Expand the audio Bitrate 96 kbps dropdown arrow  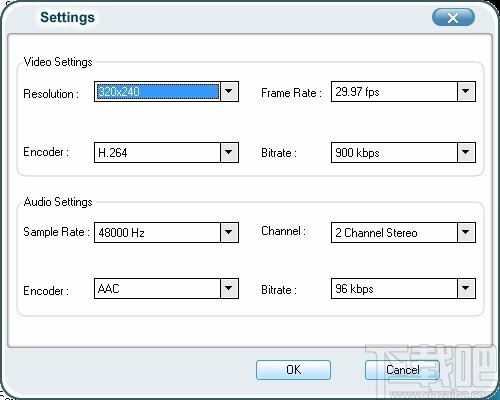point(466,288)
